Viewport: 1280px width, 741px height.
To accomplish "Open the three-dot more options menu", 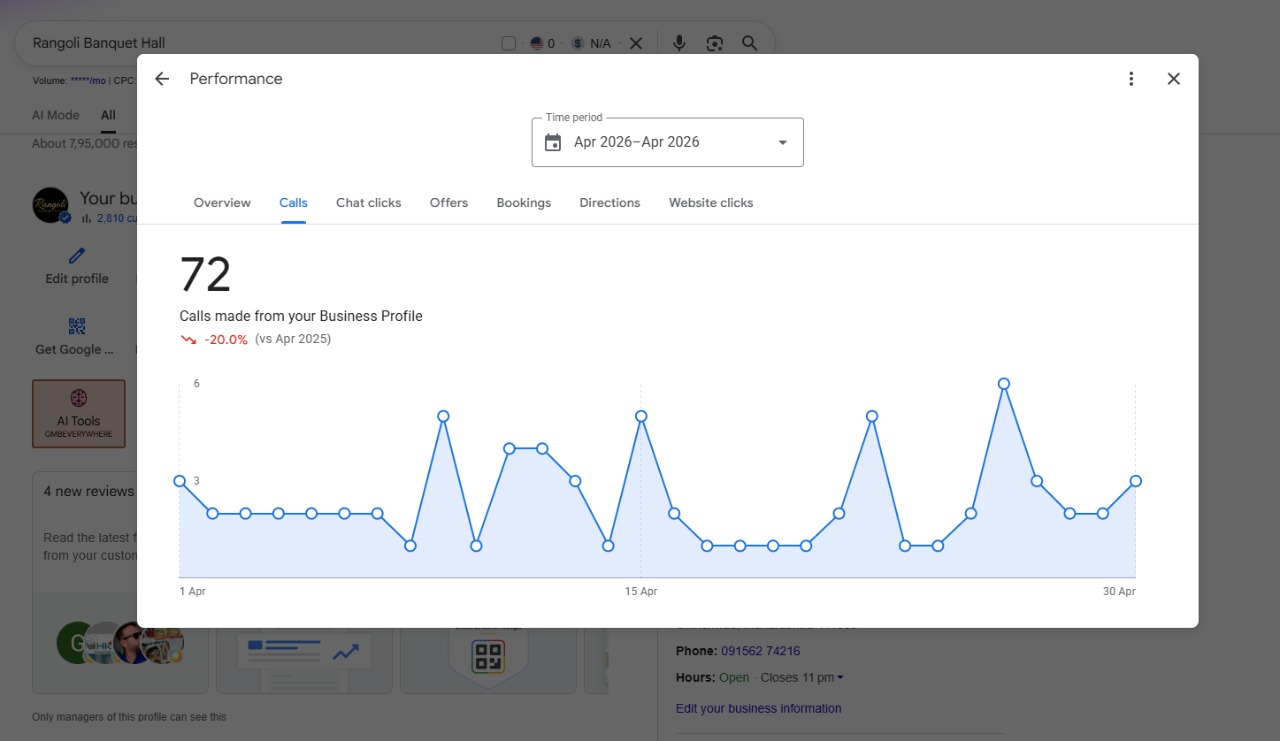I will point(1131,79).
